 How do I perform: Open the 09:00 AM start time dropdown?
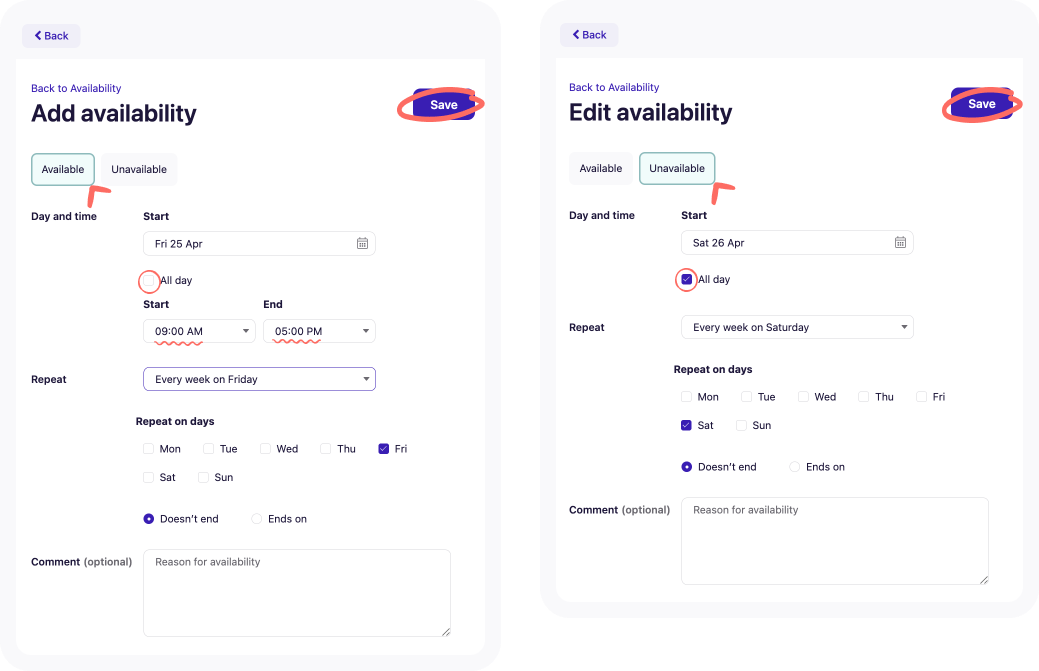coord(199,331)
